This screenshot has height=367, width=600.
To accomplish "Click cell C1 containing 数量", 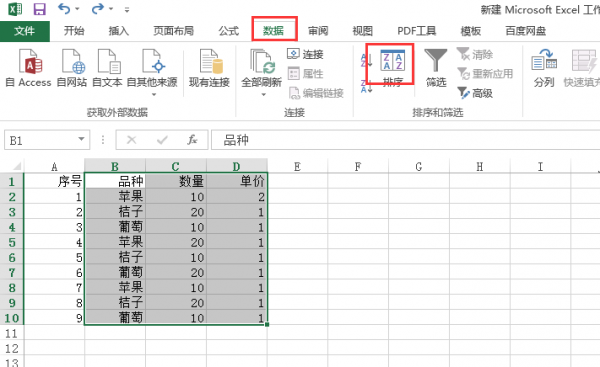I will tap(176, 181).
